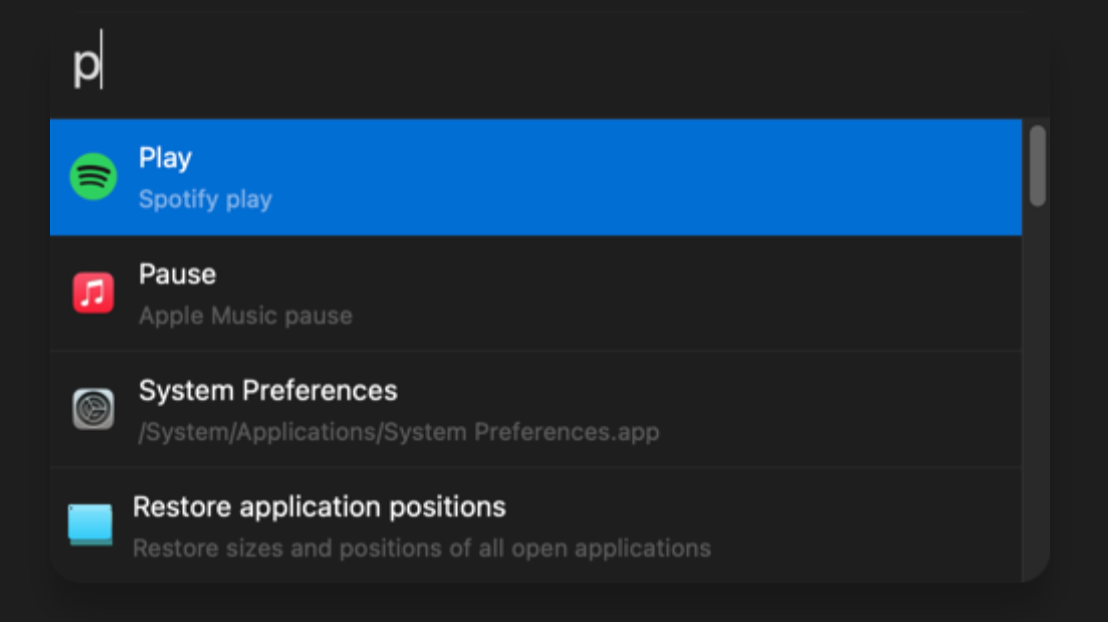This screenshot has height=622, width=1108.
Task: Click the 'Restore sizes and positions' description
Action: click(x=422, y=548)
